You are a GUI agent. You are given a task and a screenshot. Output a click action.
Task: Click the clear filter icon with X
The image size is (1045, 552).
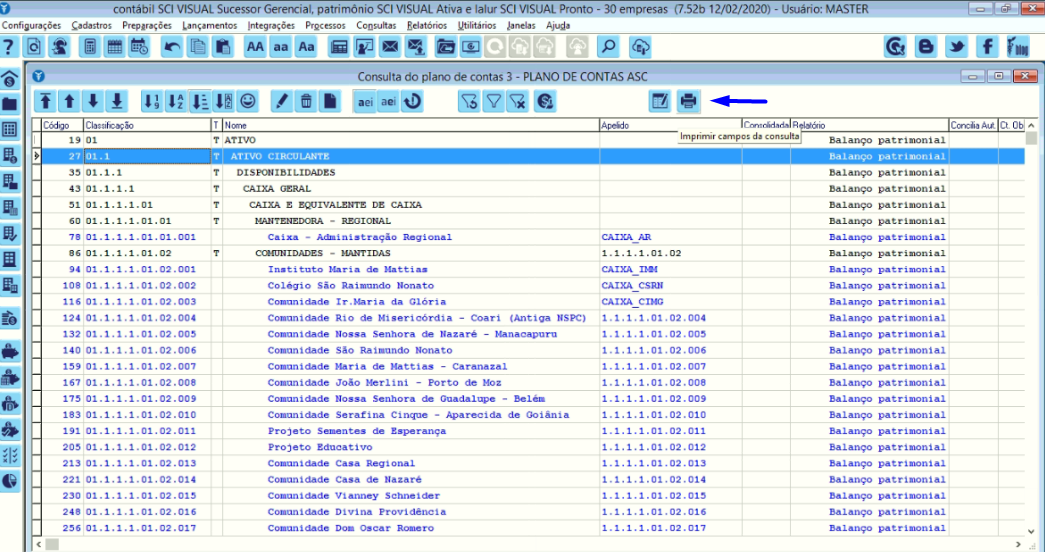tap(518, 100)
